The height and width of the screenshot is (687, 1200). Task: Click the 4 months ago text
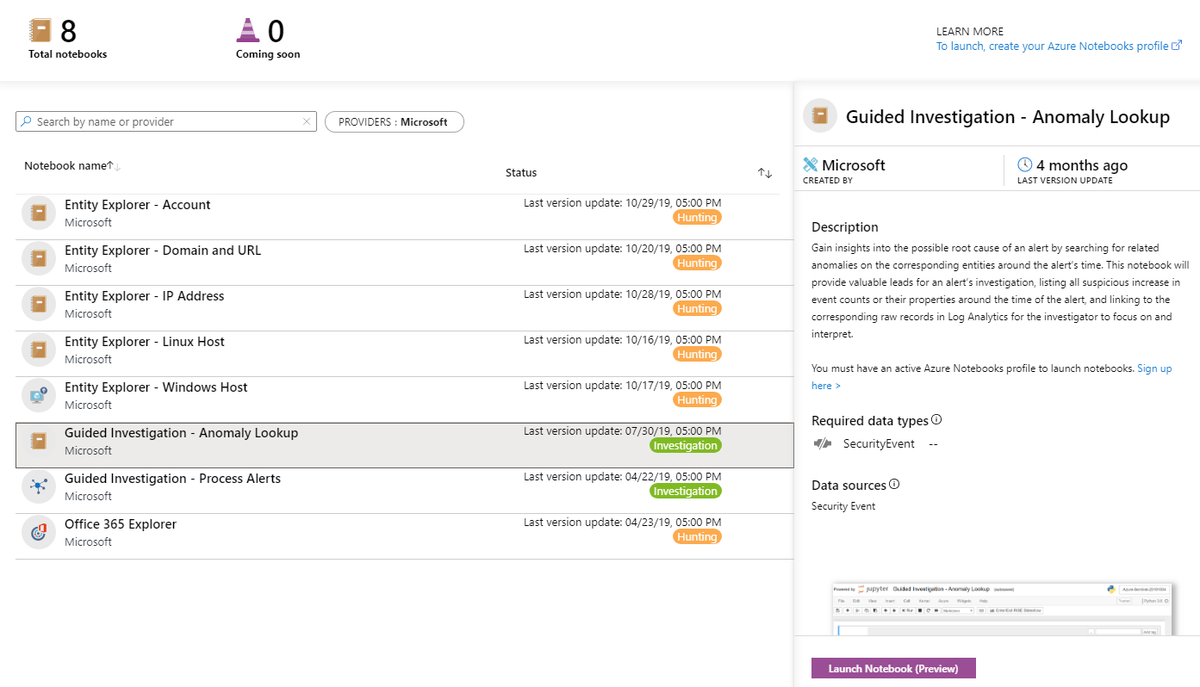pos(1082,165)
